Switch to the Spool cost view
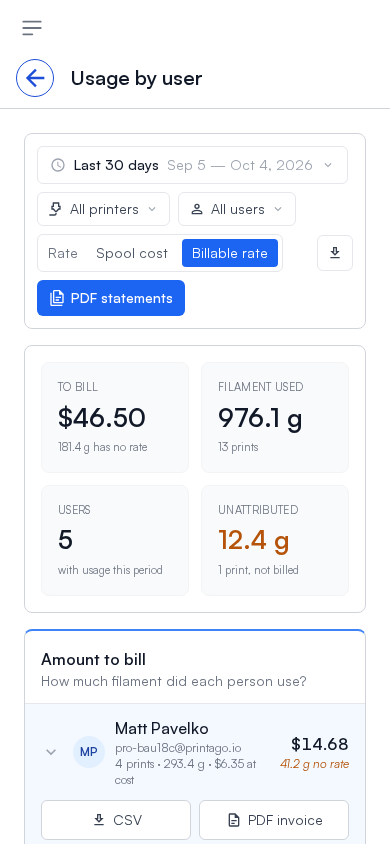Image resolution: width=390 pixels, height=844 pixels. pyautogui.click(x=132, y=253)
